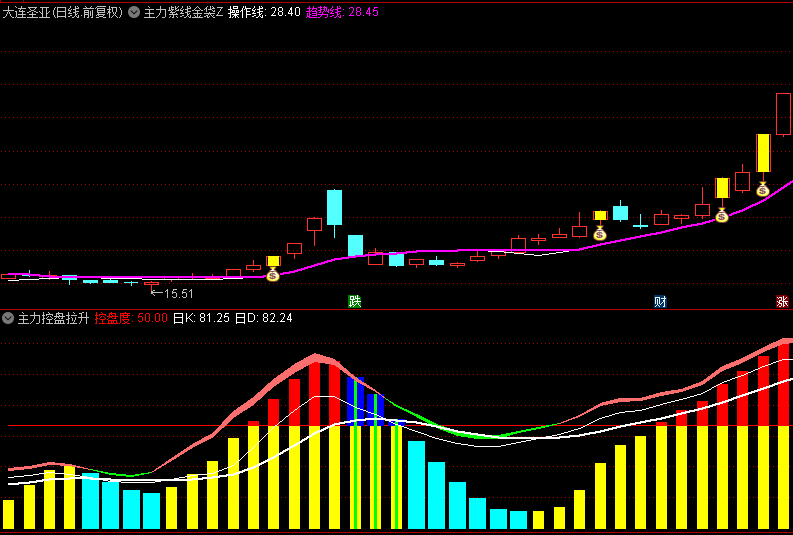Expand the 主力控盘拉升 indicator dropdown arrow
793x535 pixels.
tap(8, 318)
